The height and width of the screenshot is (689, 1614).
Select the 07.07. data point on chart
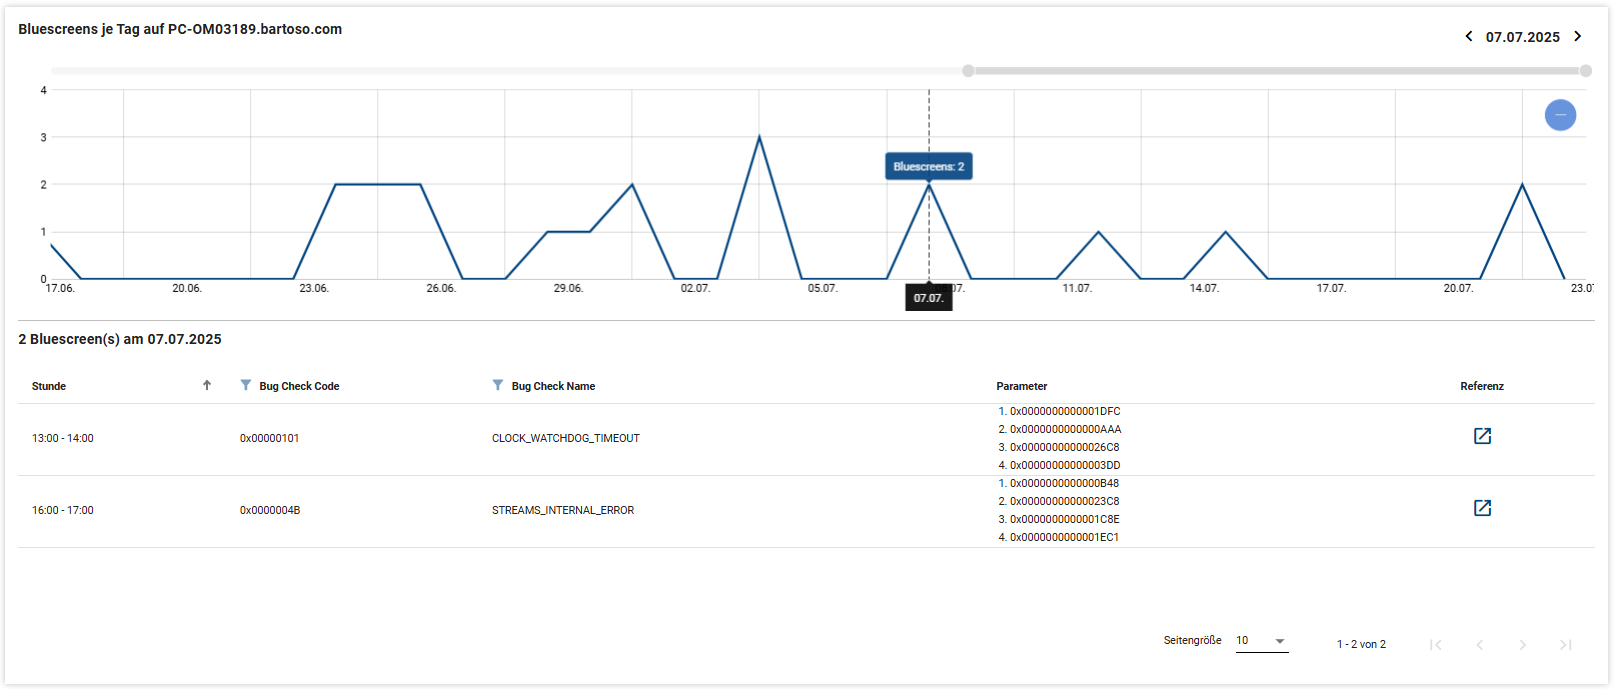coord(929,185)
